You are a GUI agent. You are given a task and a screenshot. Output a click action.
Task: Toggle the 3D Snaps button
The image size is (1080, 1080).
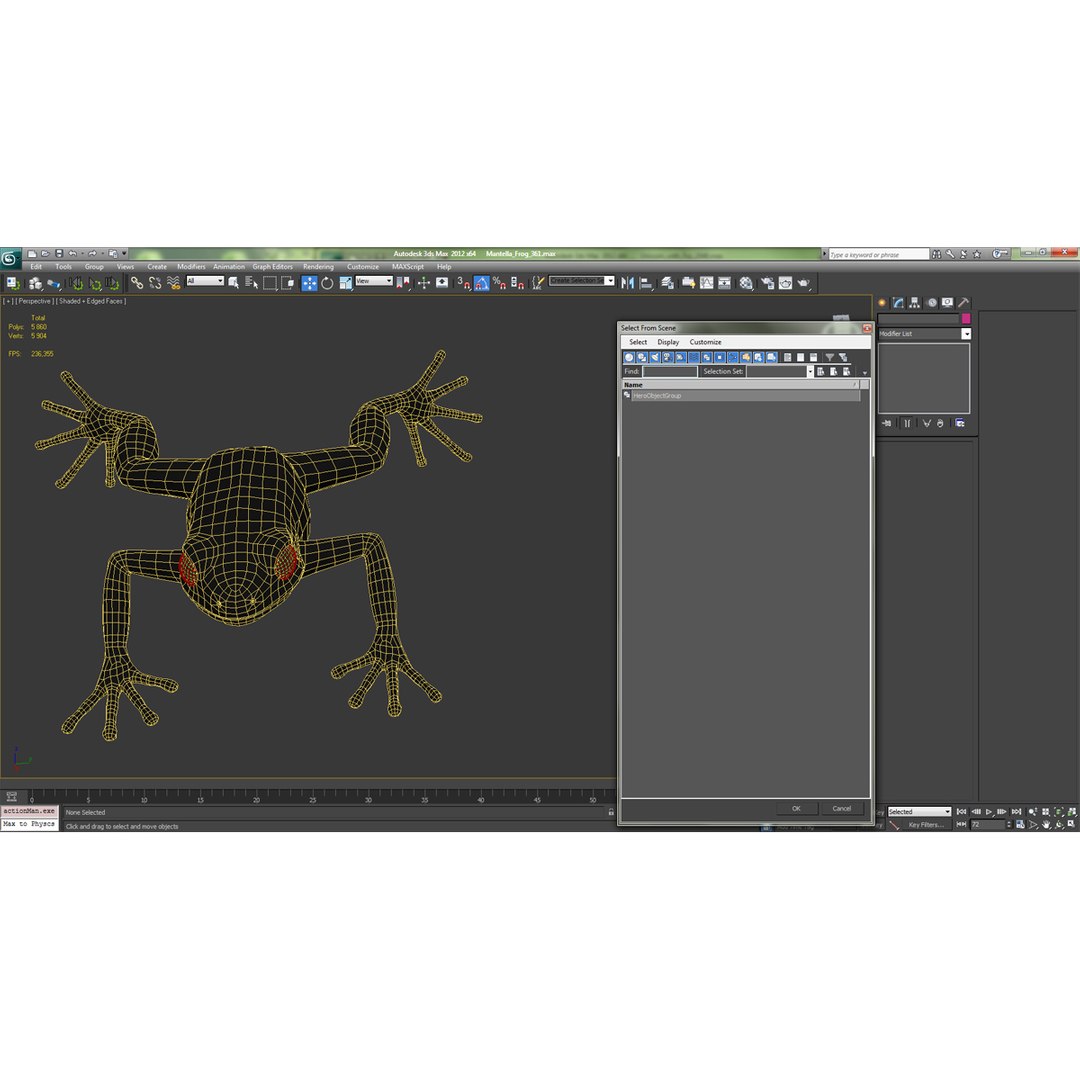coord(464,282)
